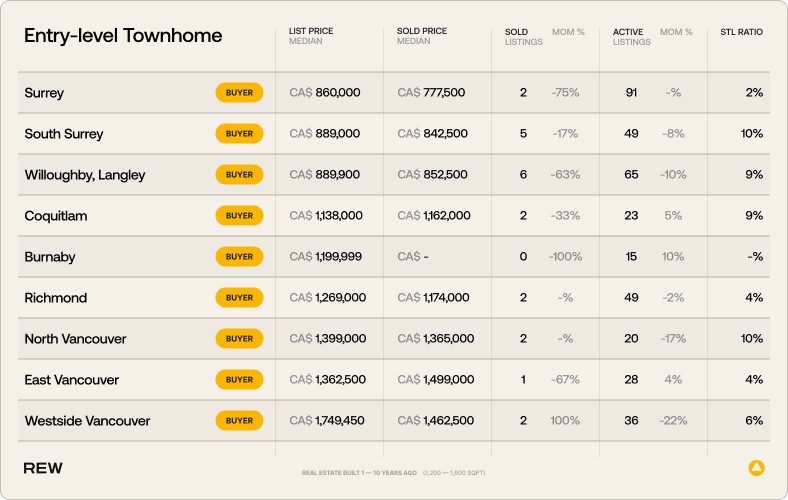Click North Vancouver list price CA$ 1,399,000
This screenshot has width=788, height=500.
coord(328,339)
